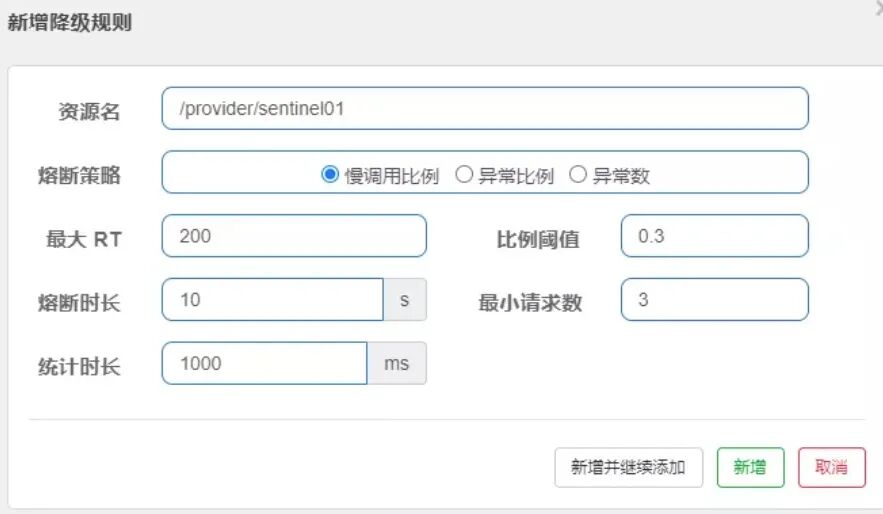Click the 资源名 label
This screenshot has height=514, width=883.
(x=89, y=111)
